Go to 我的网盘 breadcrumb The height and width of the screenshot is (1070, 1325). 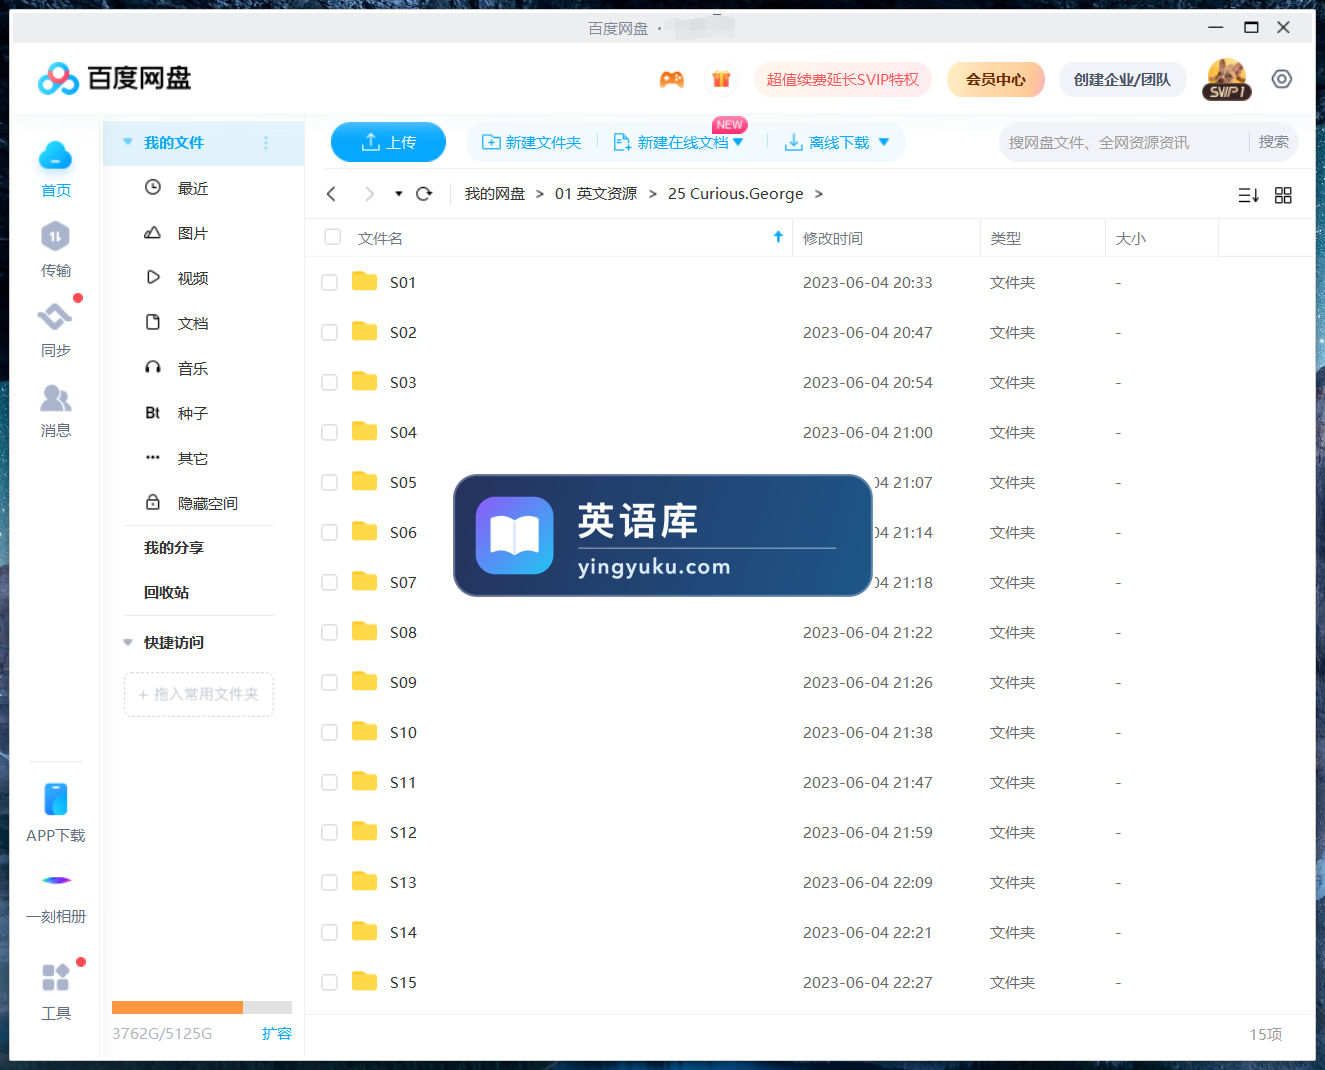495,194
